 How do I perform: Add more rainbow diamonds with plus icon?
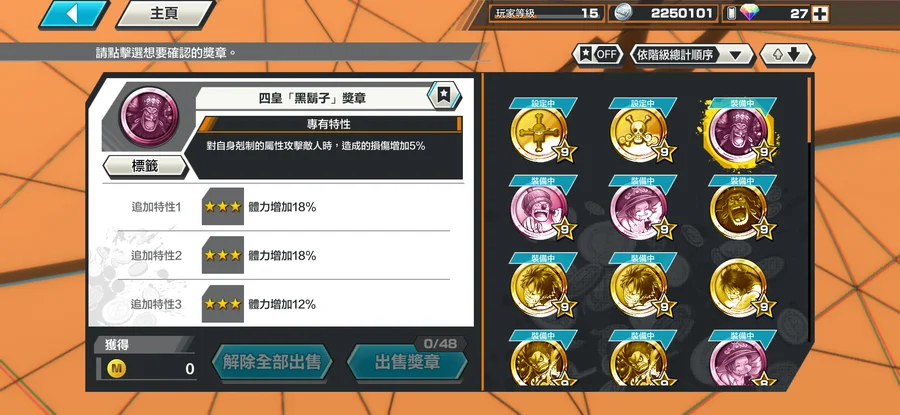click(820, 14)
